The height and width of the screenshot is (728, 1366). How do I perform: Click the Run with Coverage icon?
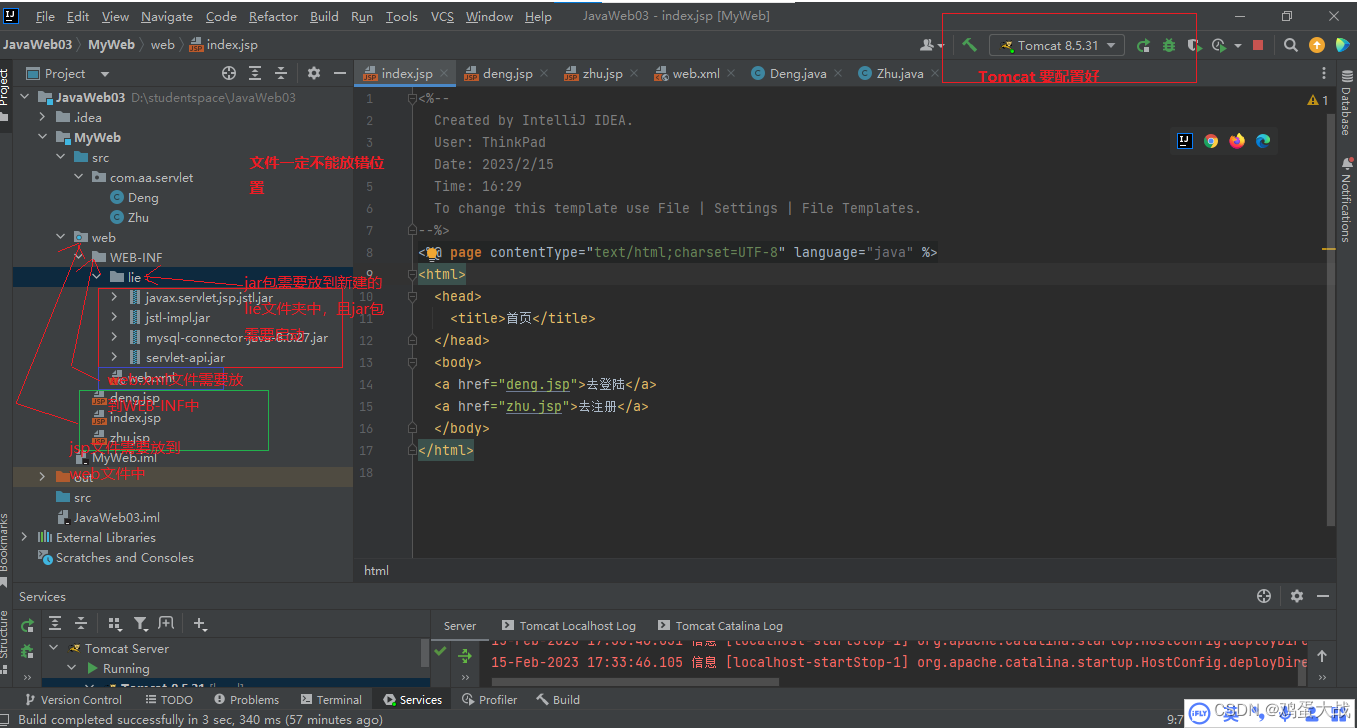tap(1196, 45)
